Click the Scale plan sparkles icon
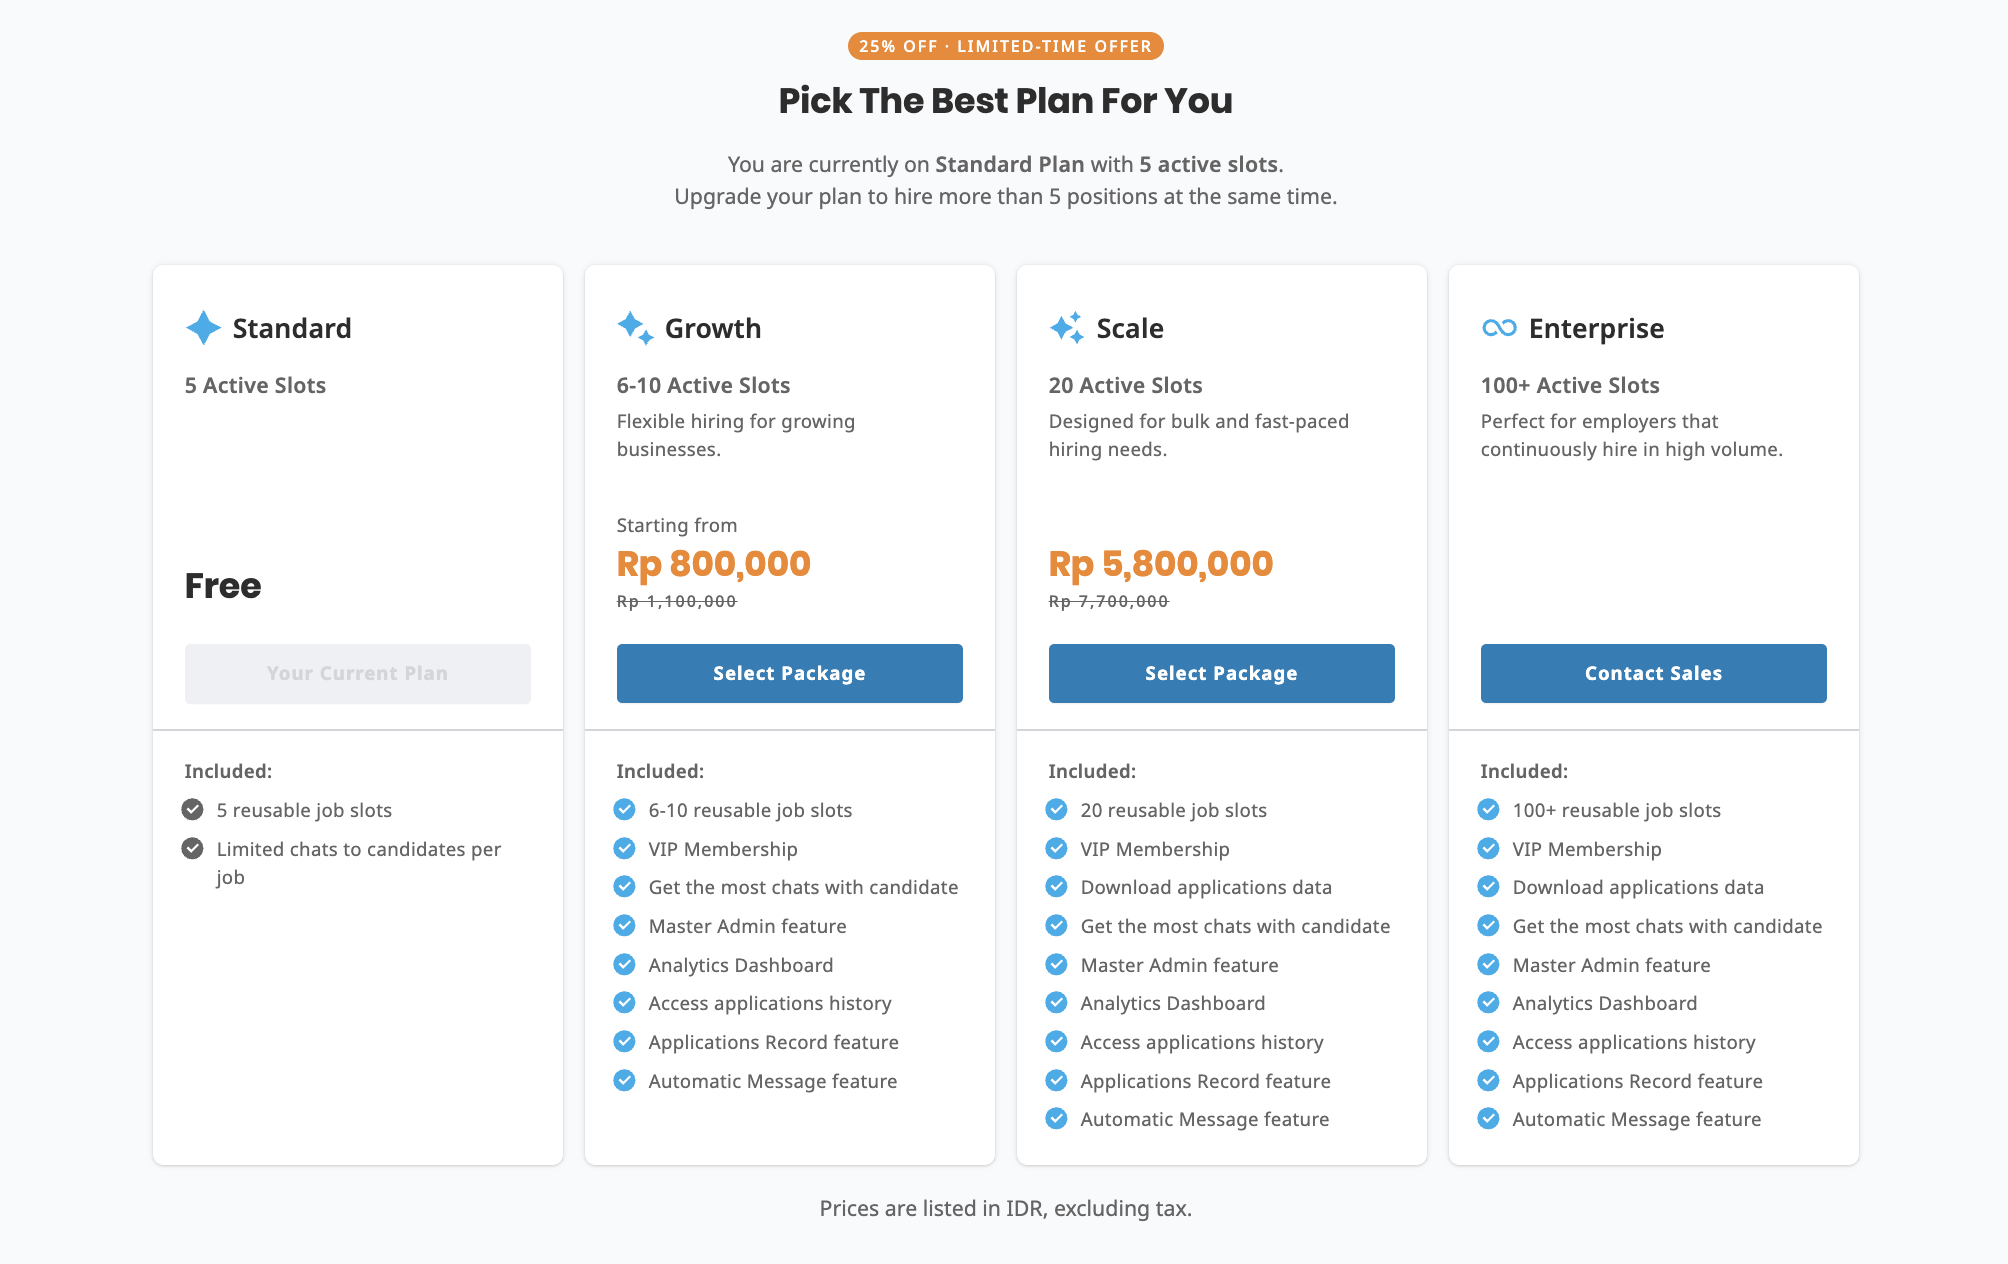The height and width of the screenshot is (1264, 2008). [x=1066, y=327]
